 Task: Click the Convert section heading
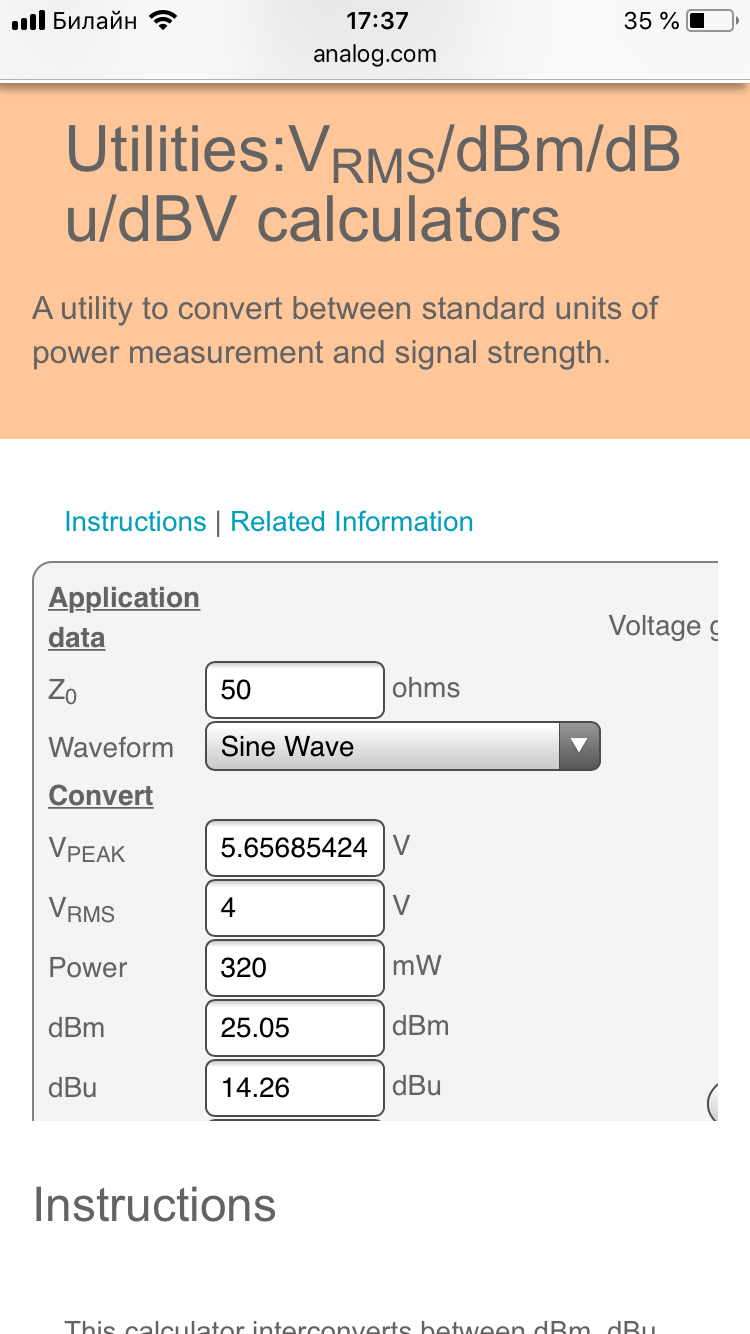pyautogui.click(x=101, y=796)
